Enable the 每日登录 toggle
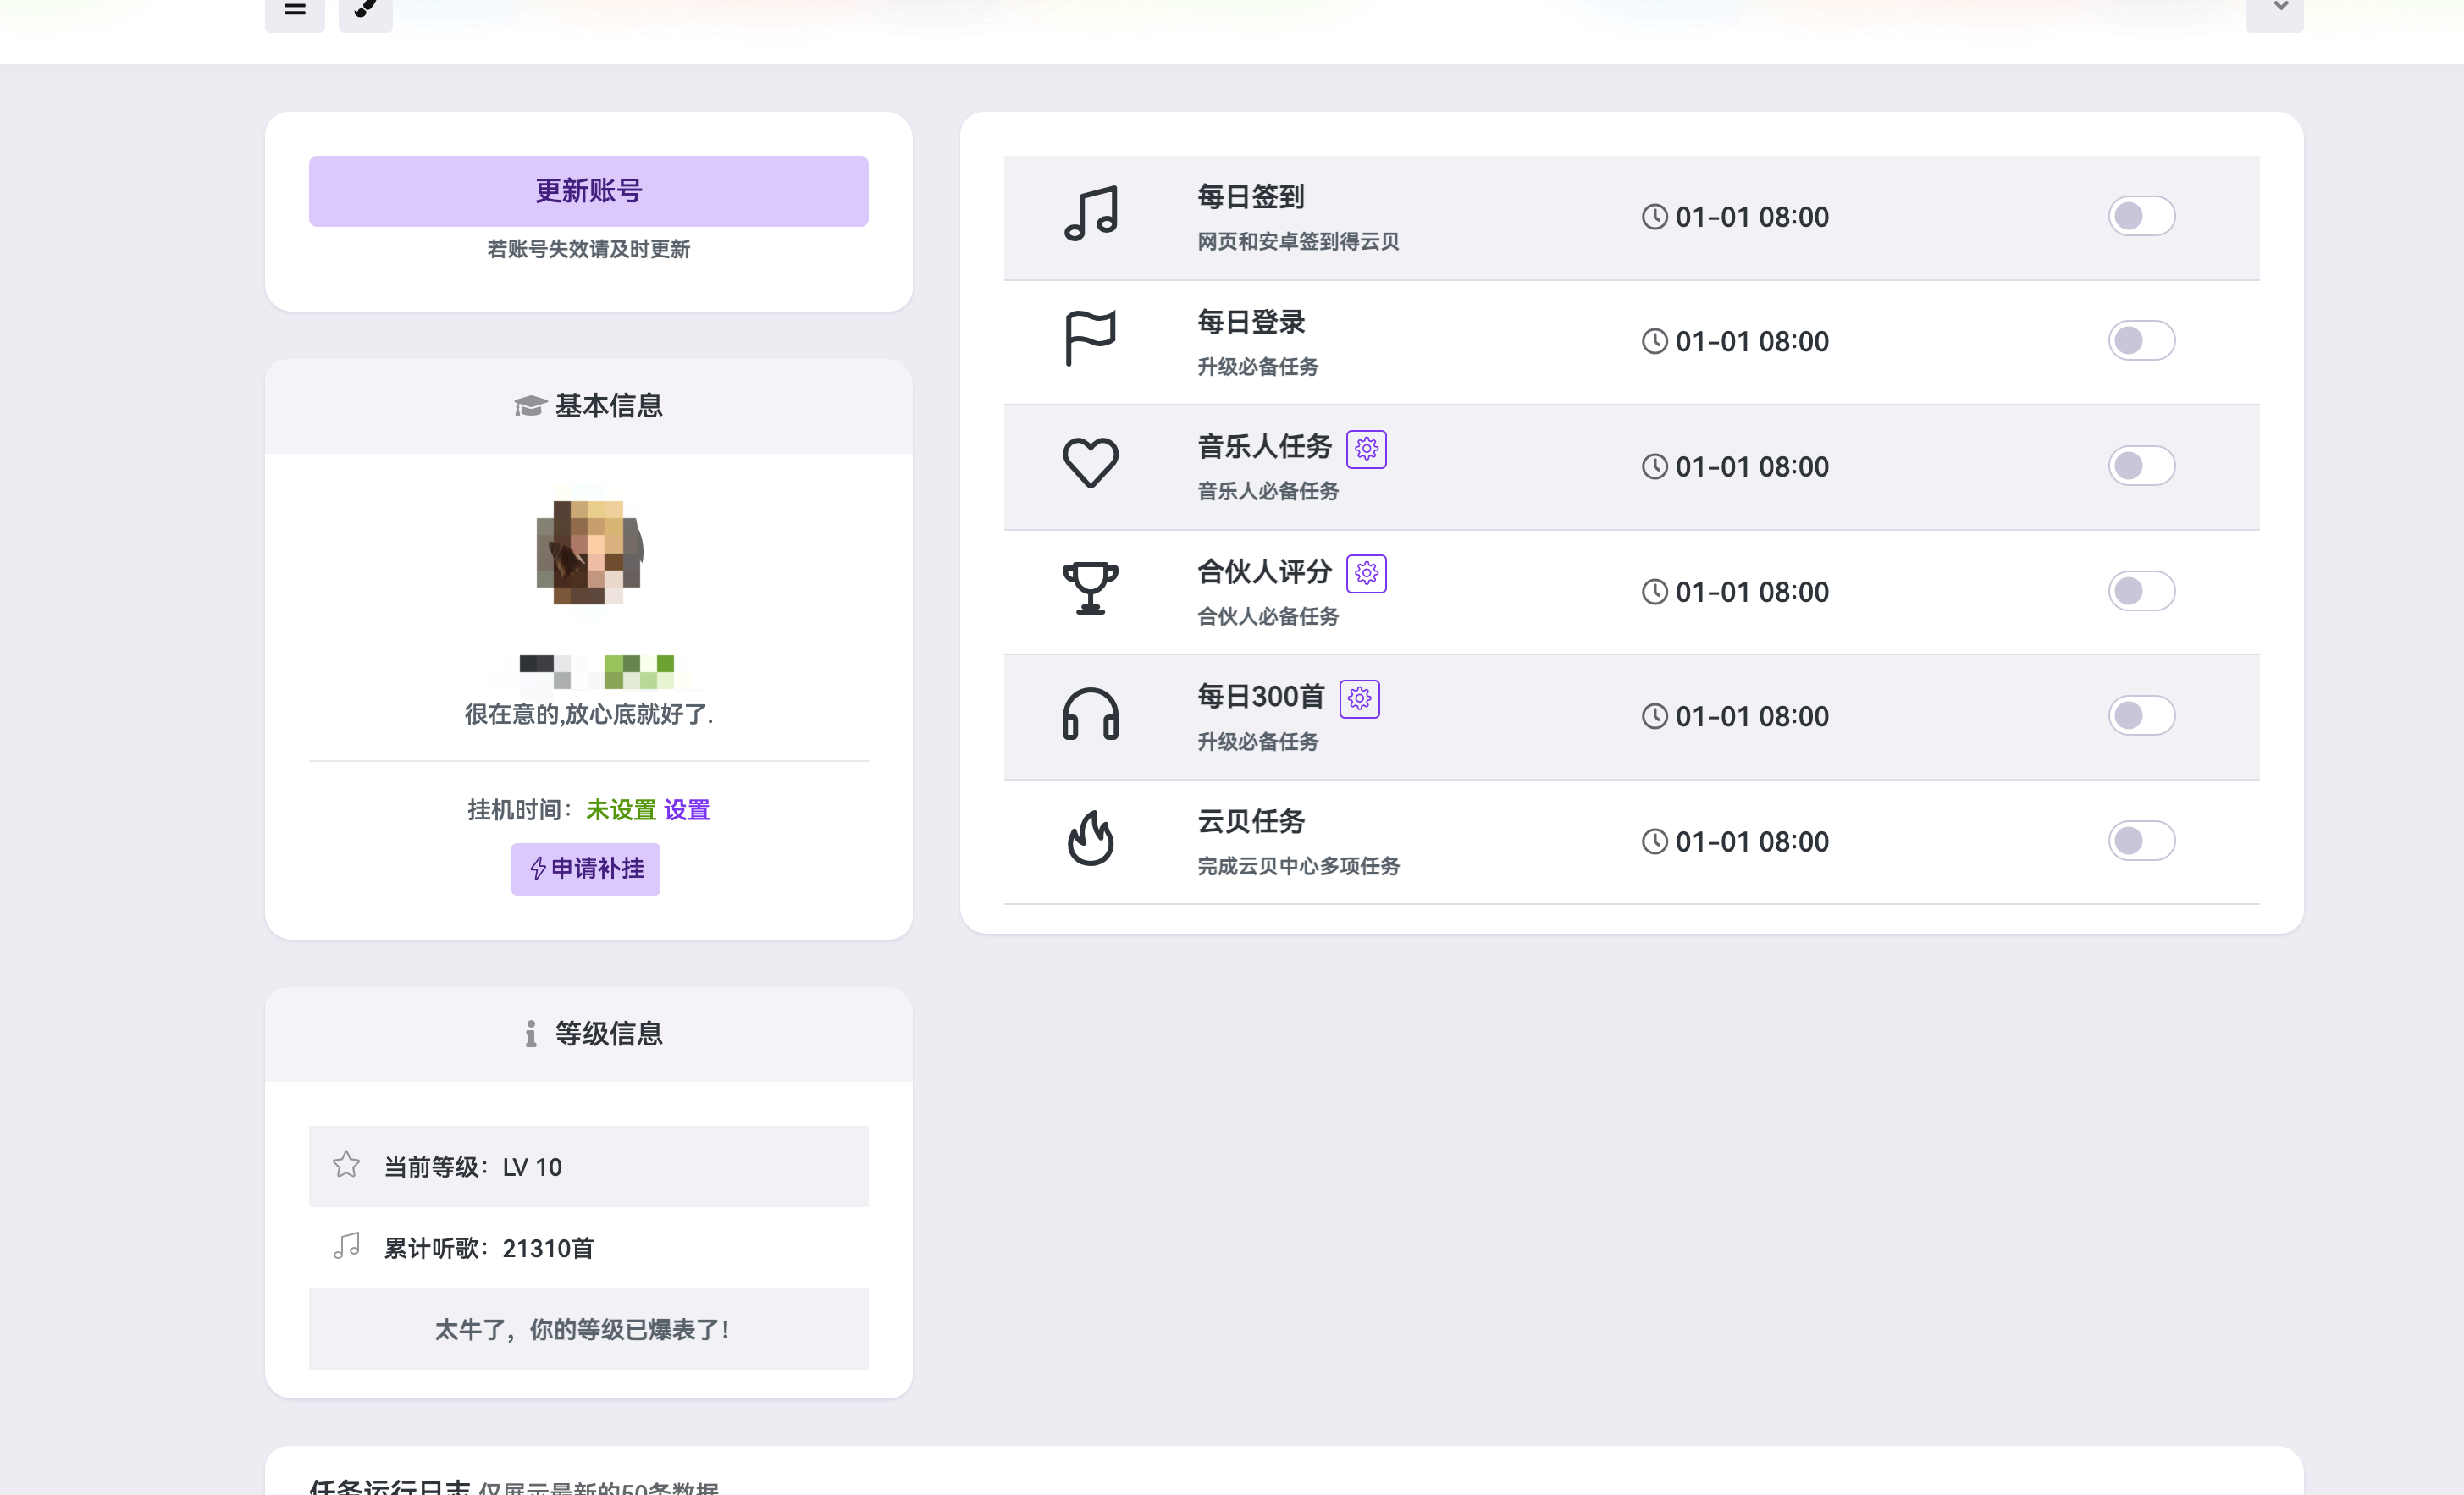 pyautogui.click(x=2142, y=341)
